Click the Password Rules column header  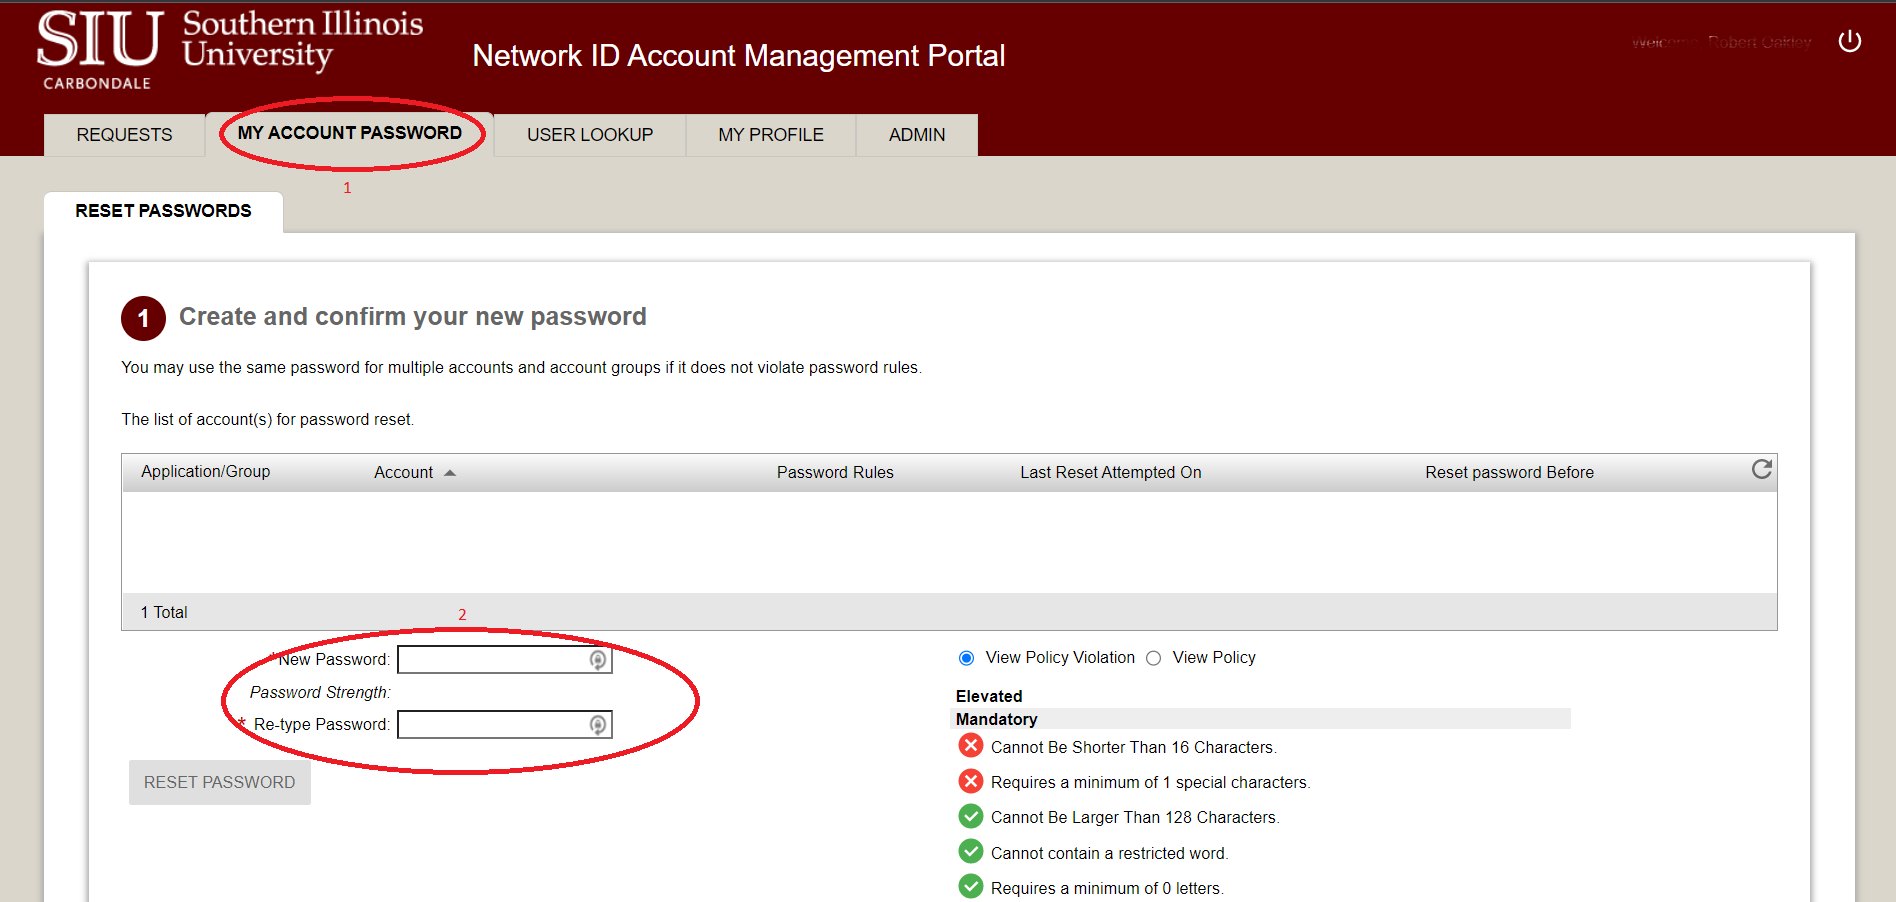click(x=835, y=471)
